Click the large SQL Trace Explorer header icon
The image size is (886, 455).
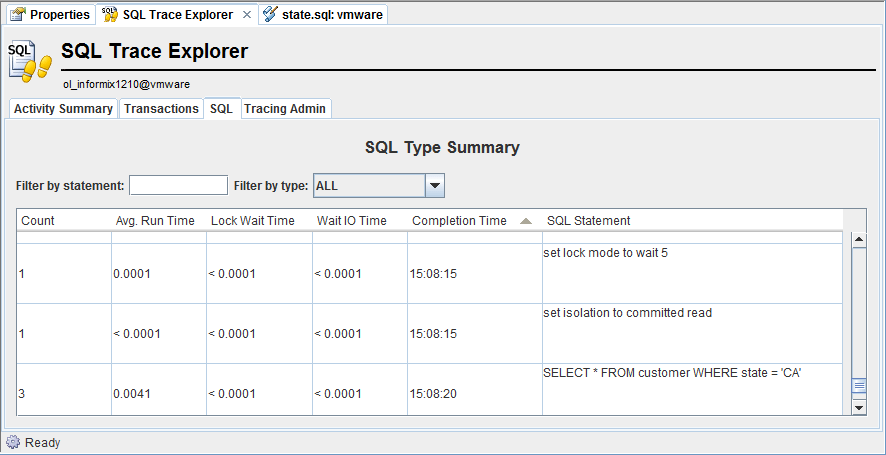[30, 60]
